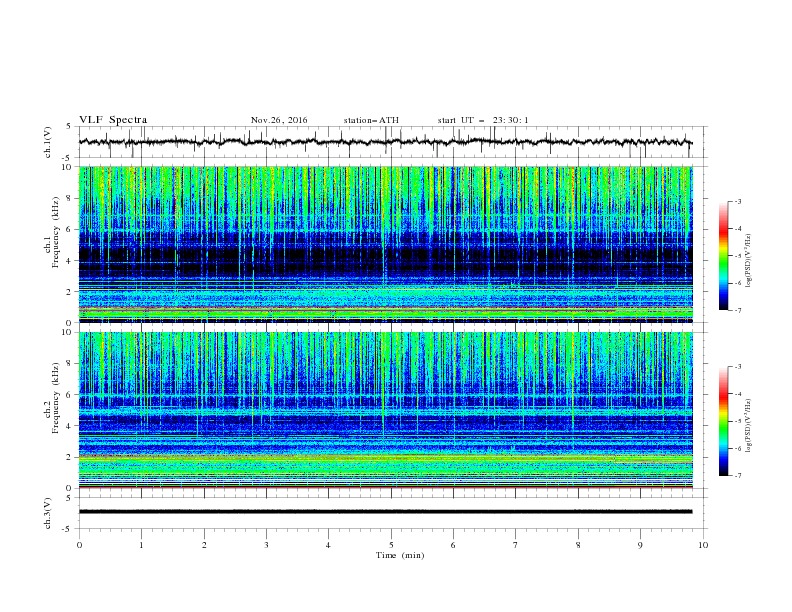
Task: Click time axis tick label "6"
Action: (453, 545)
